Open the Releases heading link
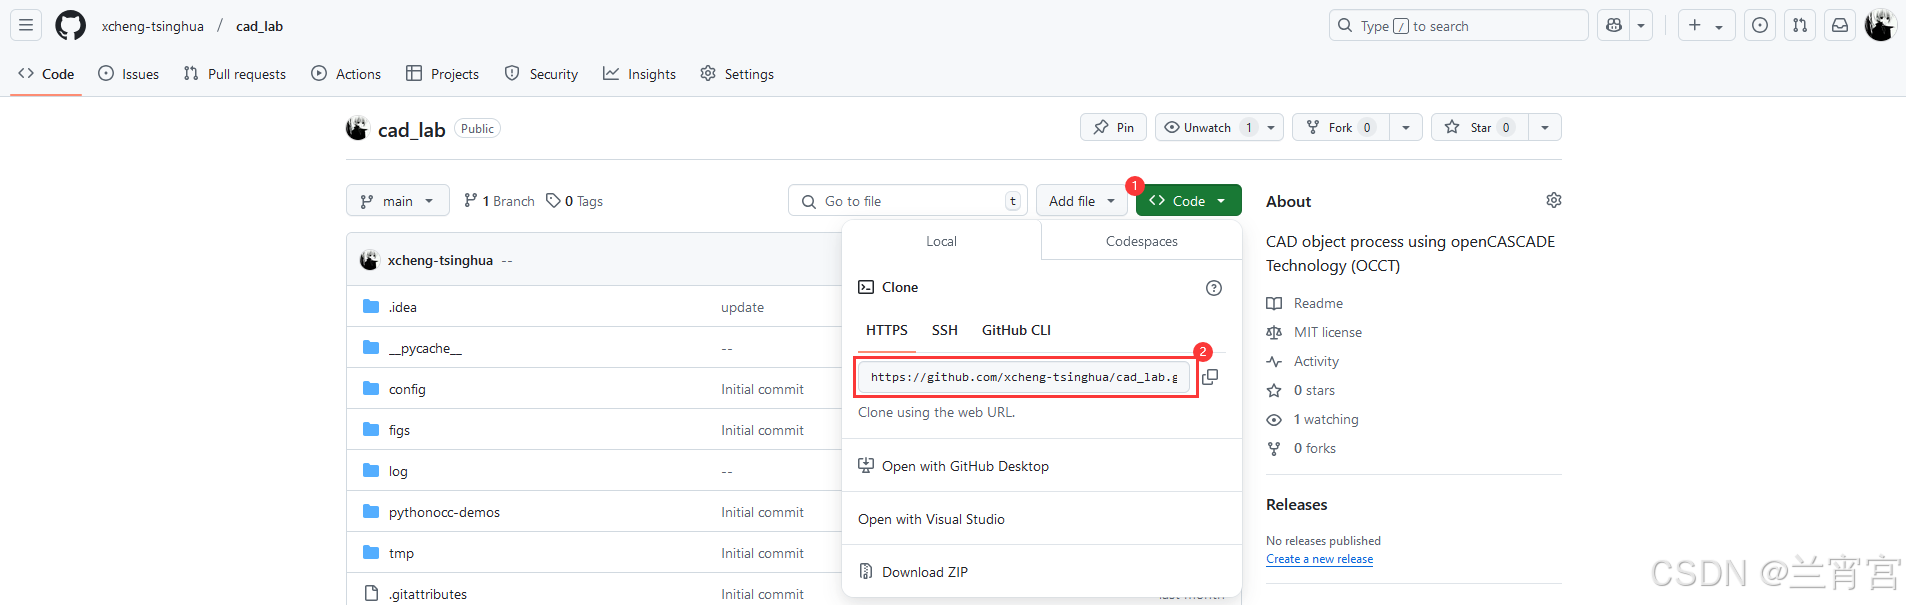This screenshot has height=605, width=1906. pyautogui.click(x=1297, y=505)
